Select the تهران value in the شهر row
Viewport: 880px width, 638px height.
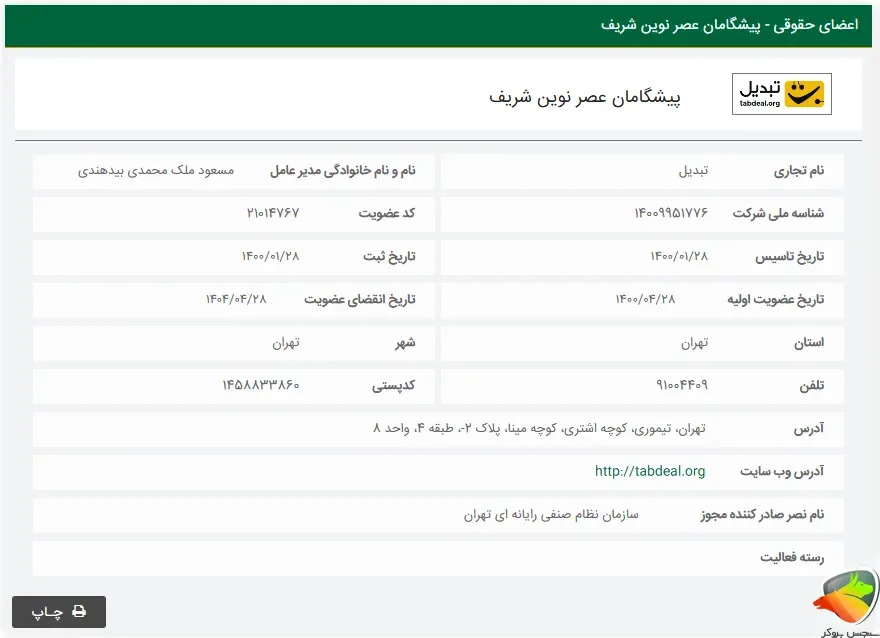tap(286, 342)
